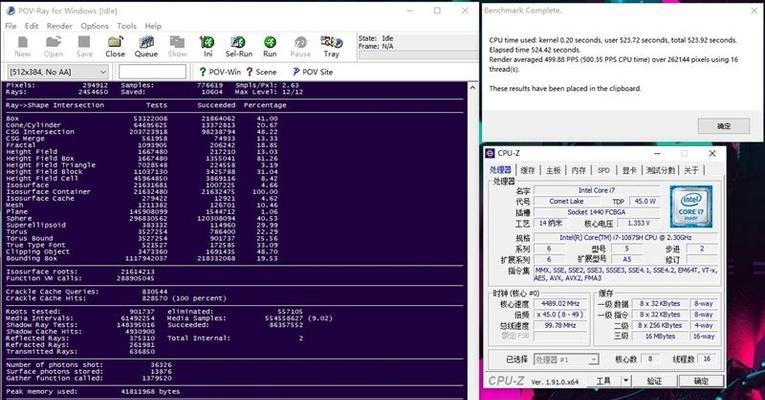Click the CPU-Z title bar app icon

[x=490, y=153]
